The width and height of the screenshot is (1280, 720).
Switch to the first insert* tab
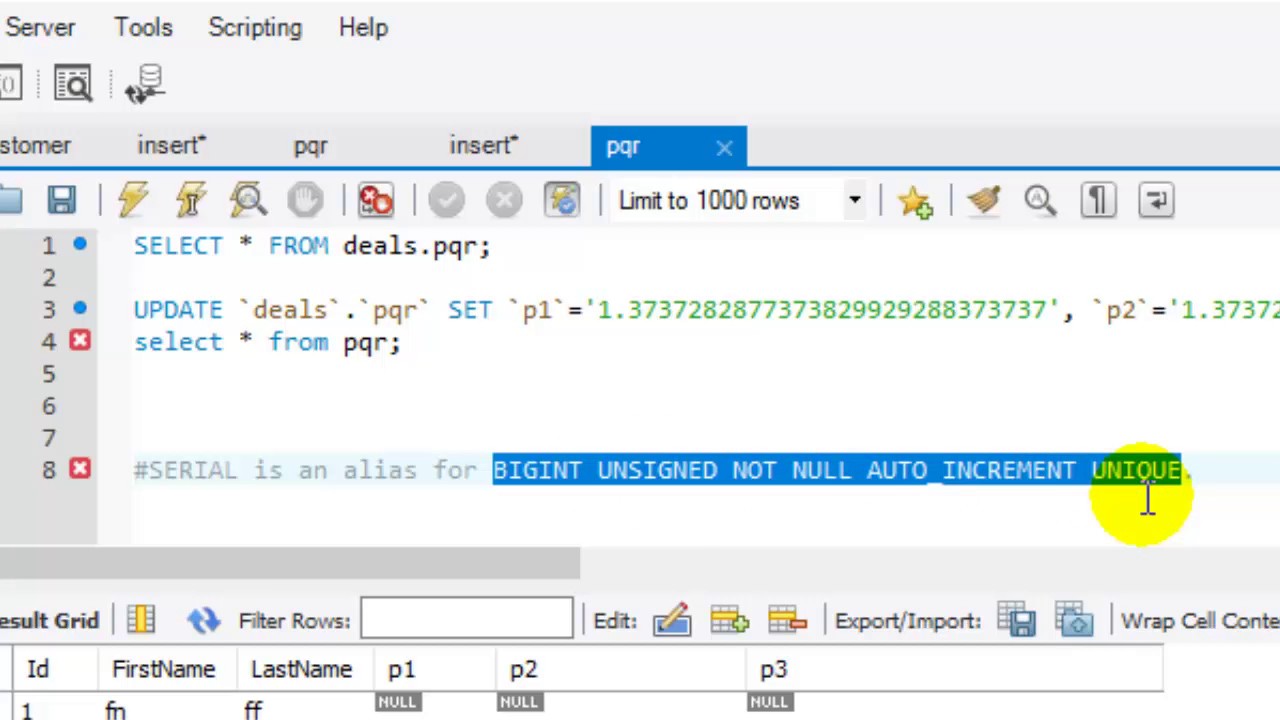[172, 146]
